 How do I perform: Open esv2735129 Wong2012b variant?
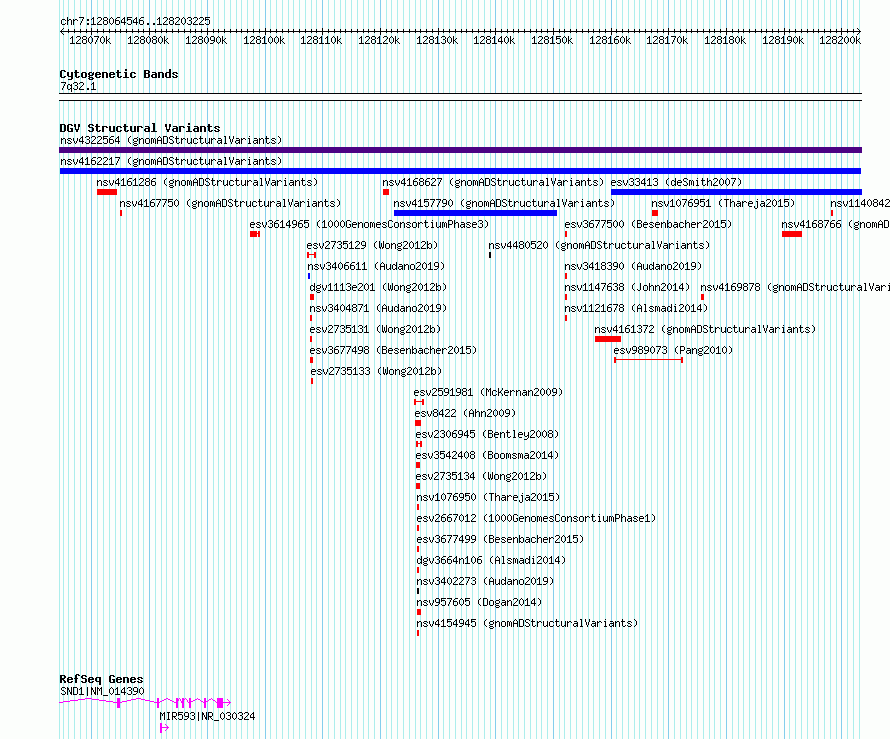tap(372, 245)
